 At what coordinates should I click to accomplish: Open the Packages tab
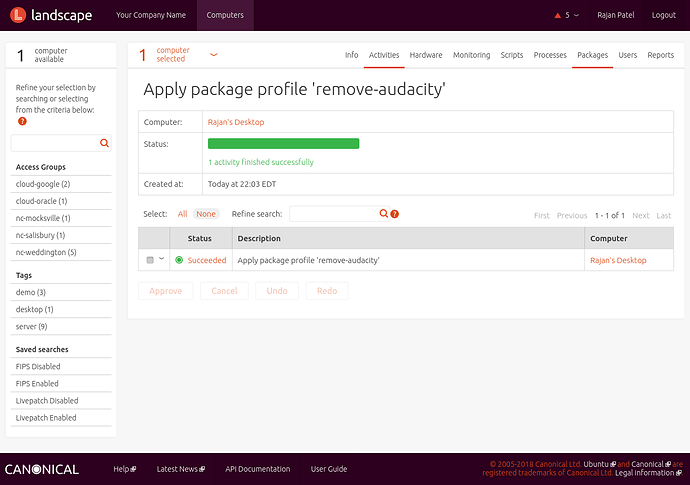pos(592,55)
